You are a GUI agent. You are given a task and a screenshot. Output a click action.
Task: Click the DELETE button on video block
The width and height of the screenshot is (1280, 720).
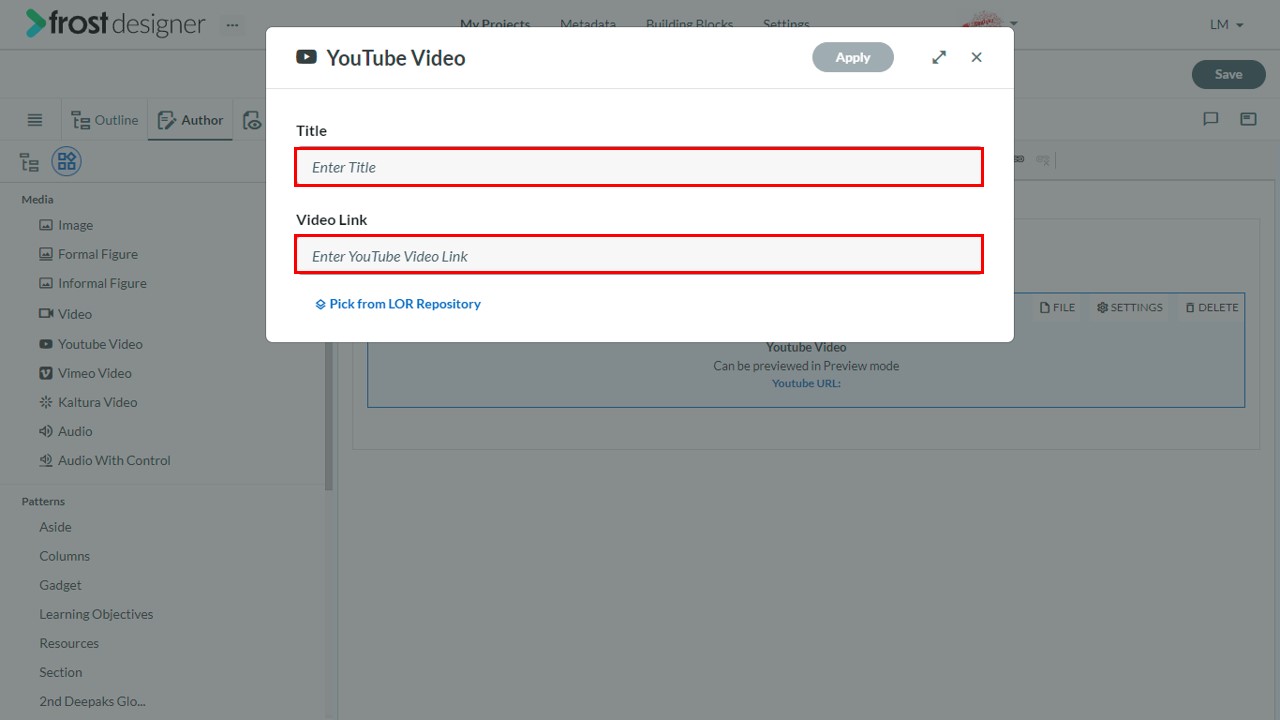(1212, 307)
